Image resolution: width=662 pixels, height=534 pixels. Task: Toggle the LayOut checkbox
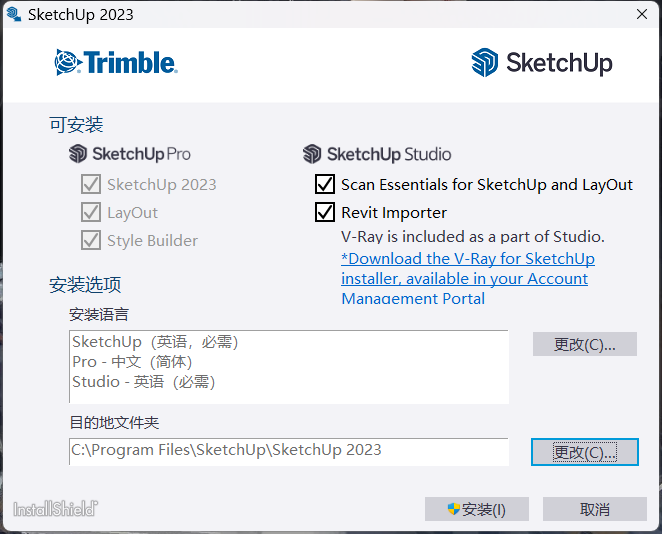click(90, 212)
